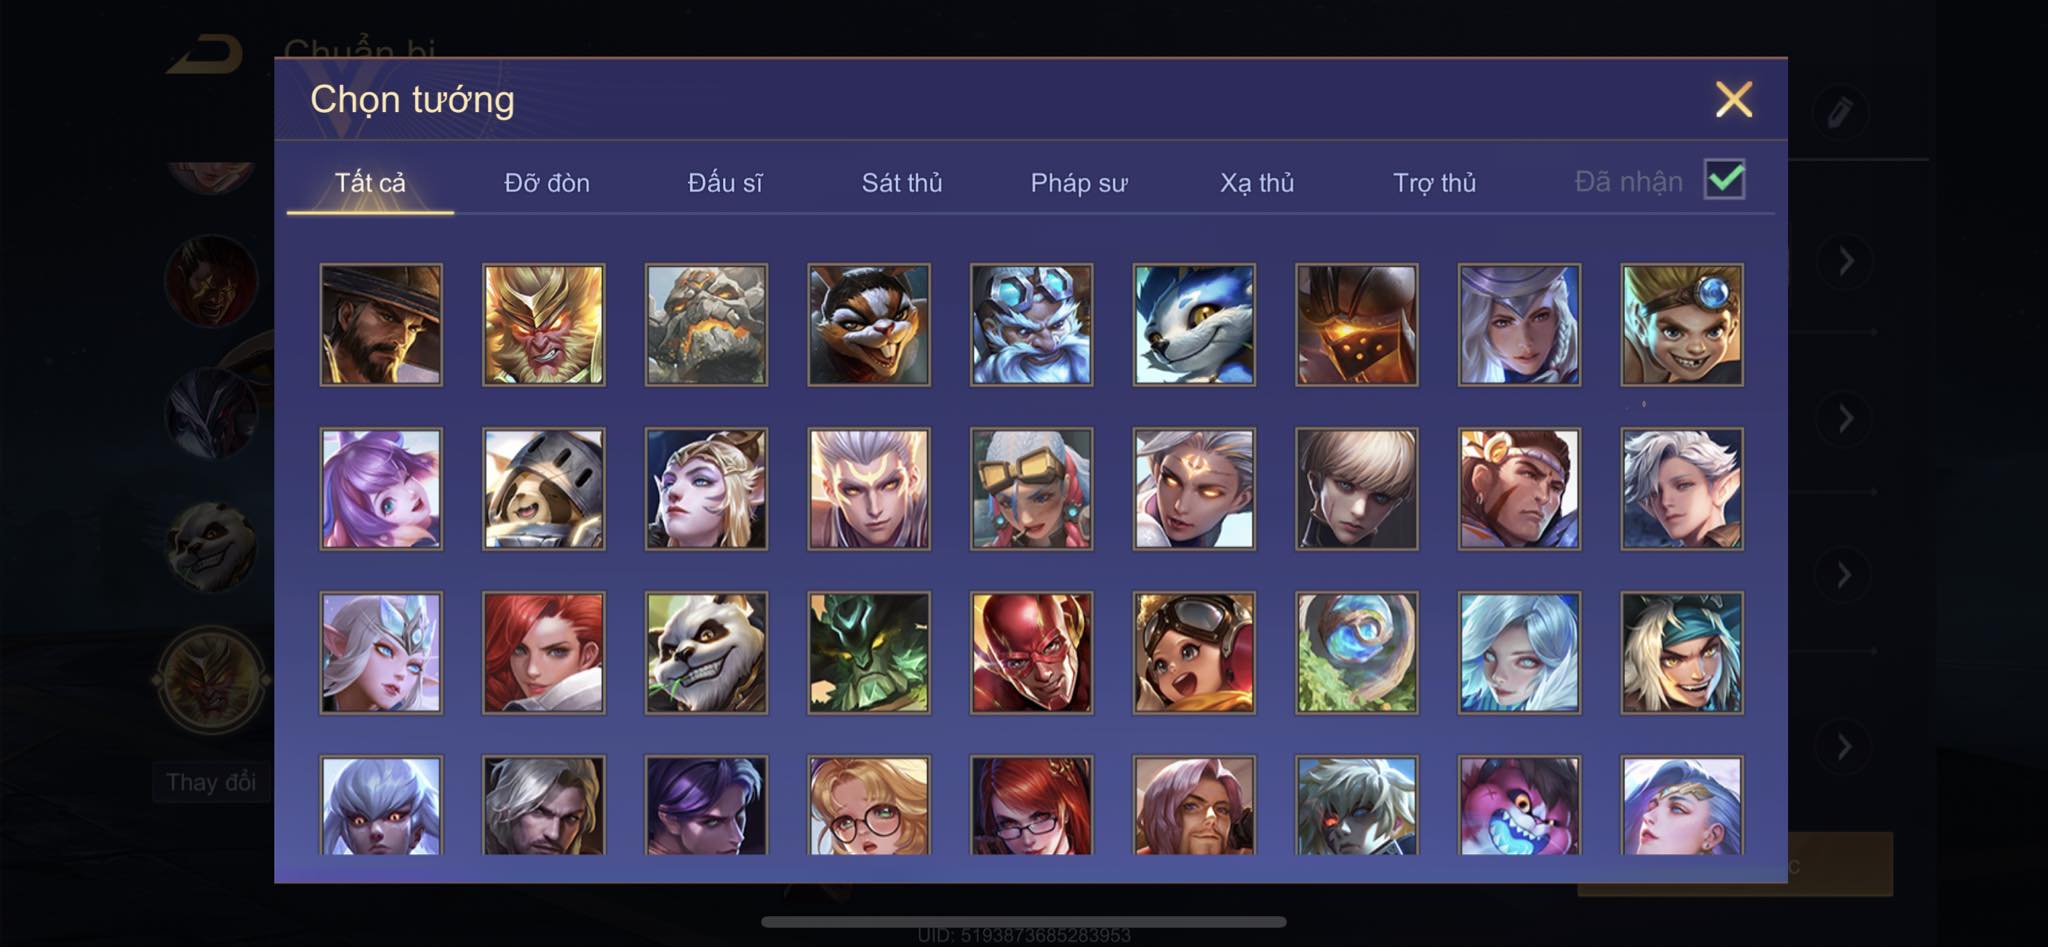The width and height of the screenshot is (2048, 947).
Task: Pick the rock golem hero
Action: 706,324
